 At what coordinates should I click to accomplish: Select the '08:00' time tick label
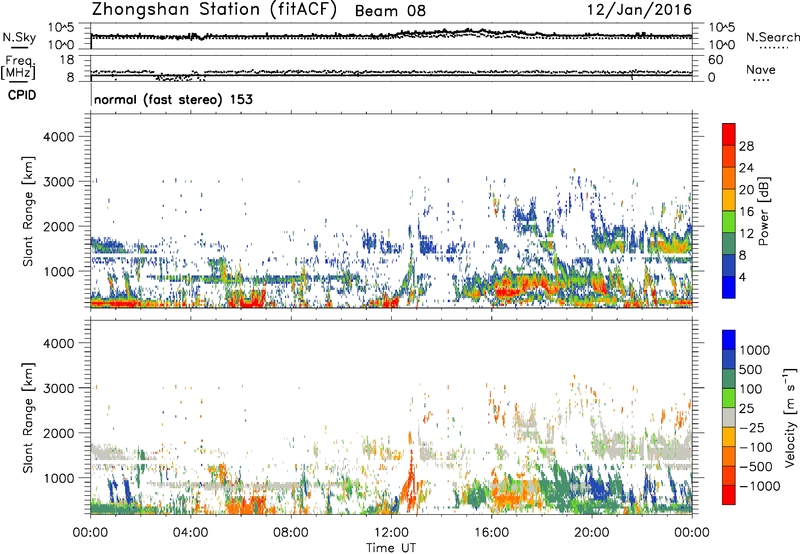(x=290, y=533)
